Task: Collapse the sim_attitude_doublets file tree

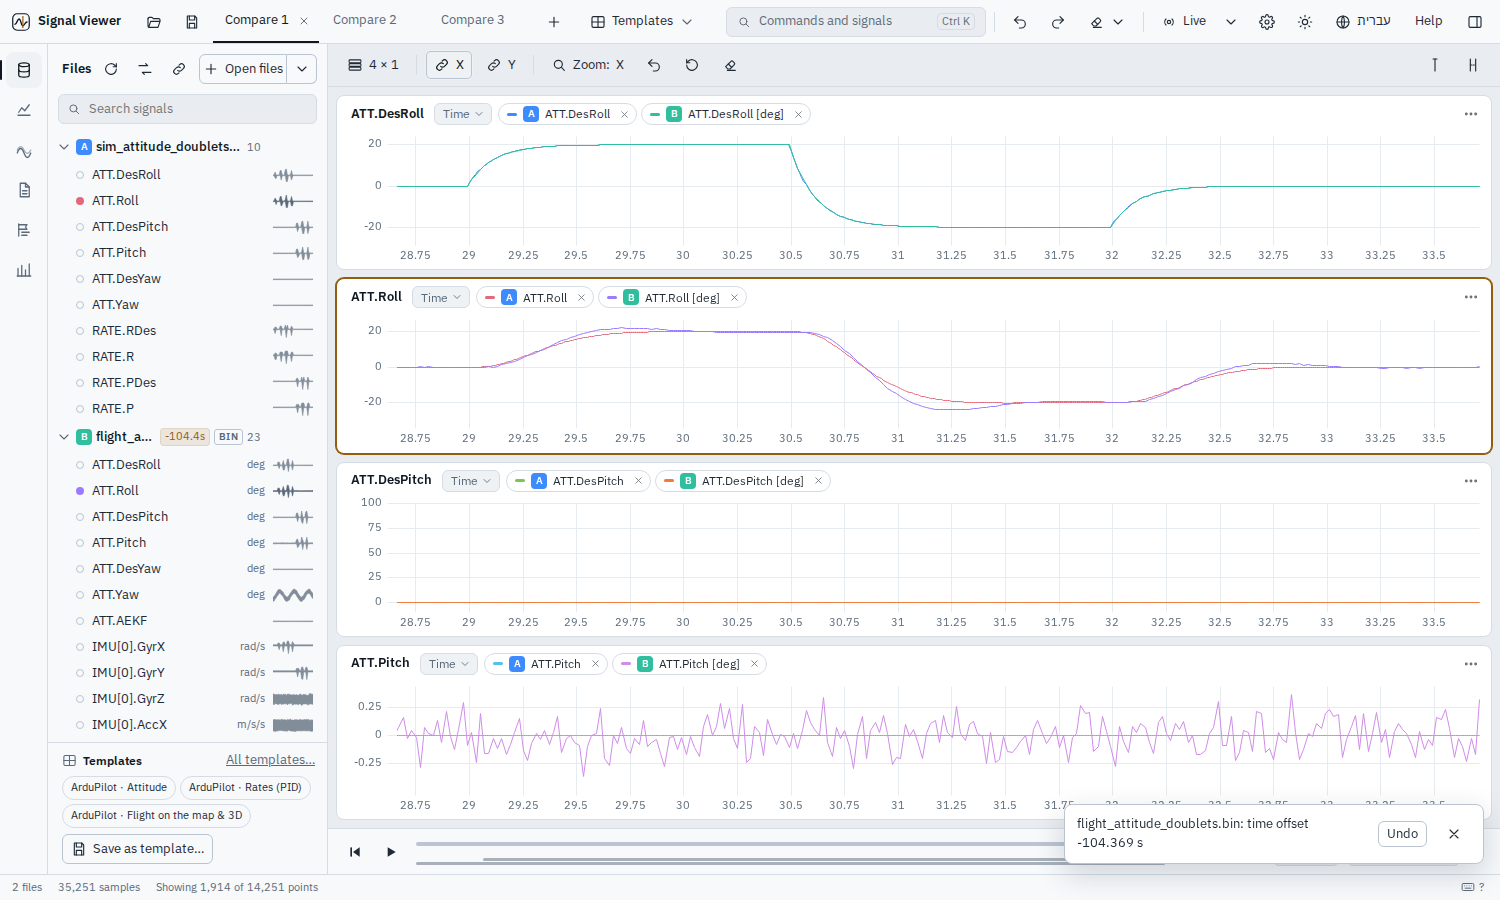Action: pyautogui.click(x=64, y=147)
